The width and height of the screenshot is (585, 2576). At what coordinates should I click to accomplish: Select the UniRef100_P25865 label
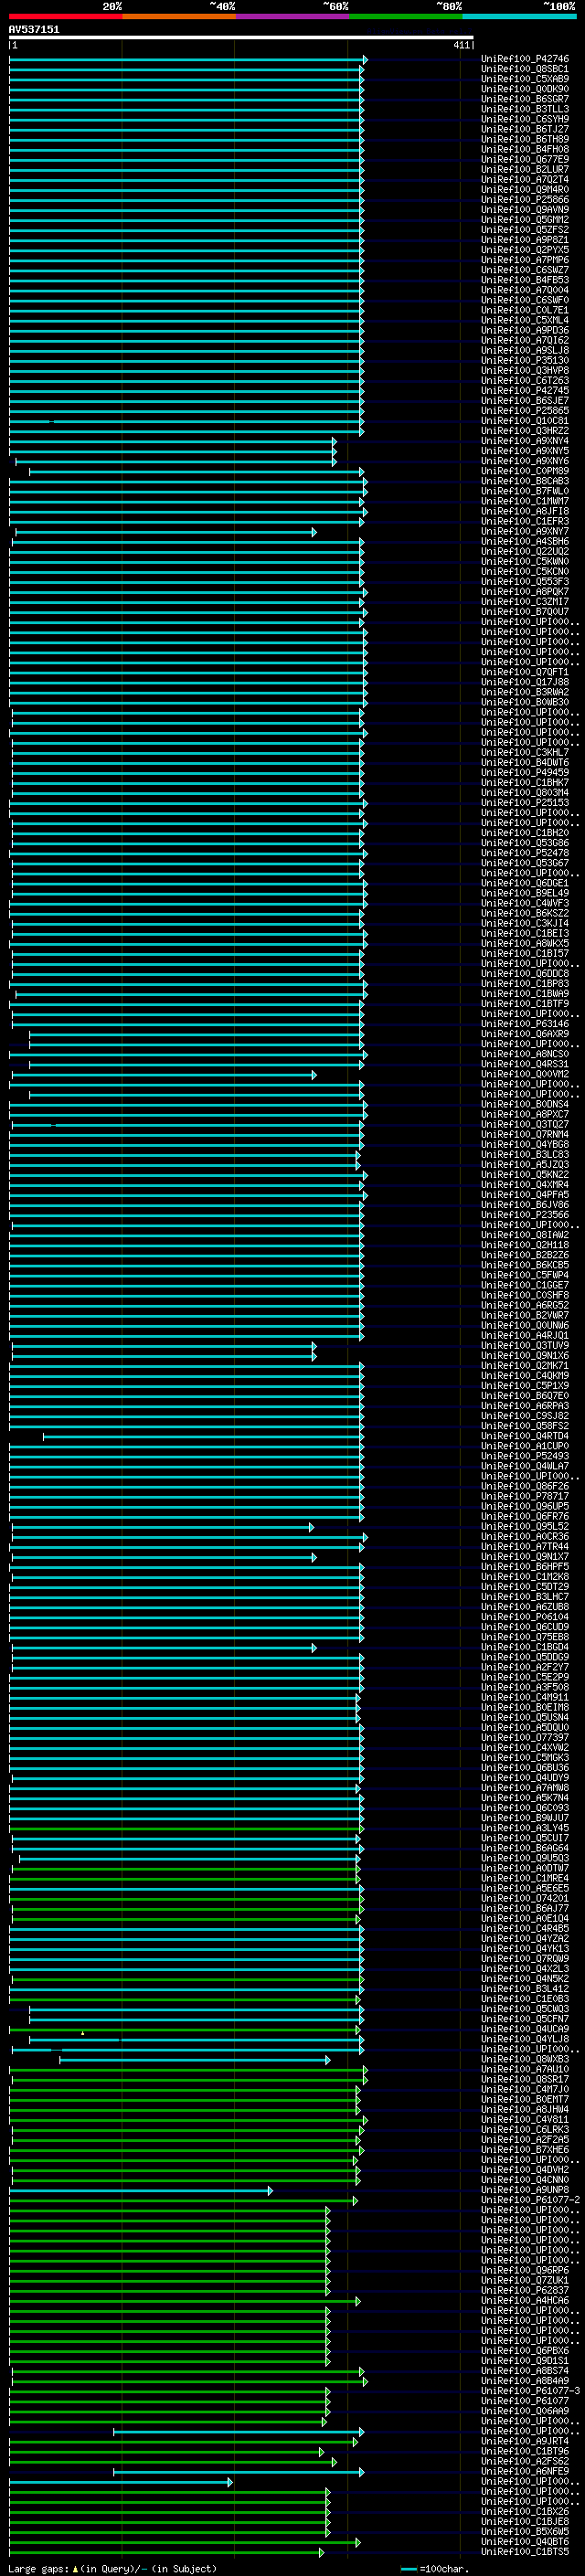point(525,410)
